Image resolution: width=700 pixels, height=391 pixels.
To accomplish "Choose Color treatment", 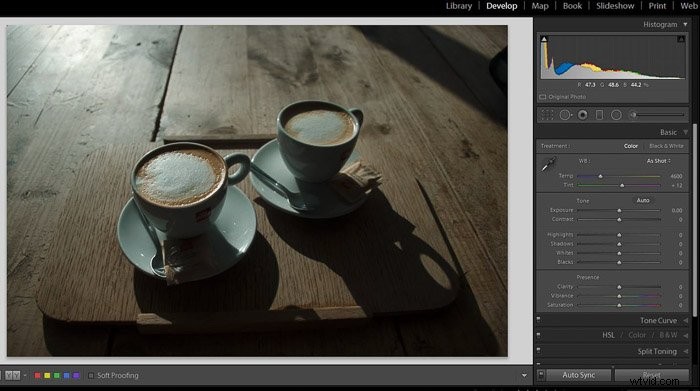I will point(631,146).
